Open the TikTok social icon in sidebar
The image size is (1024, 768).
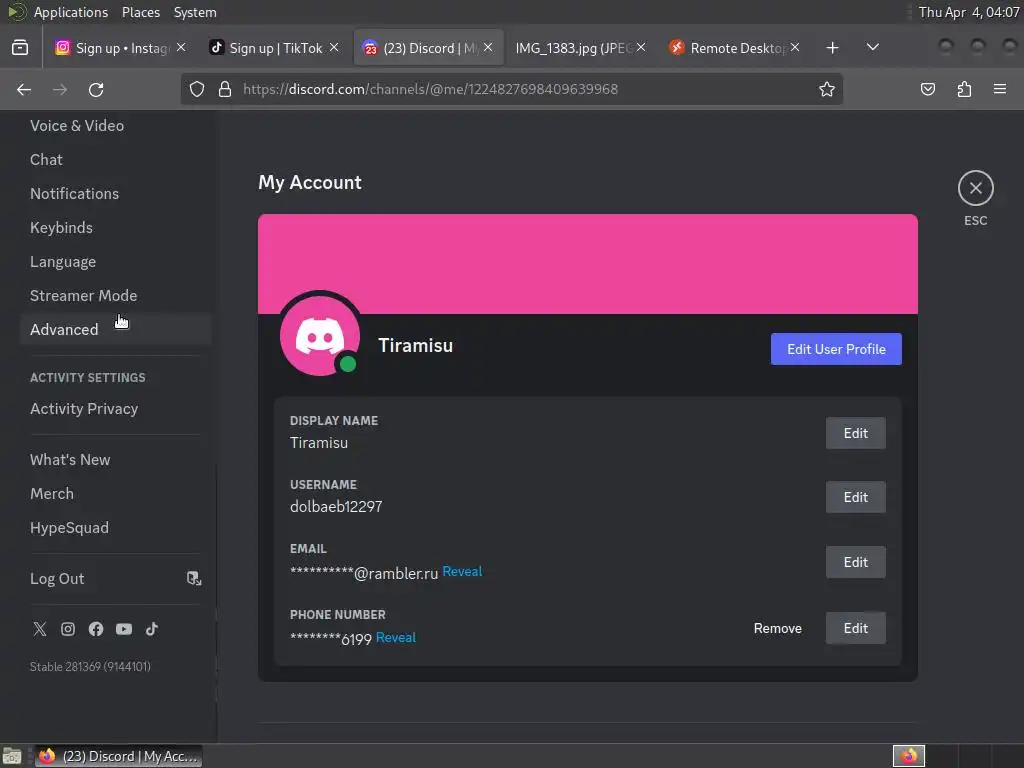pos(152,629)
